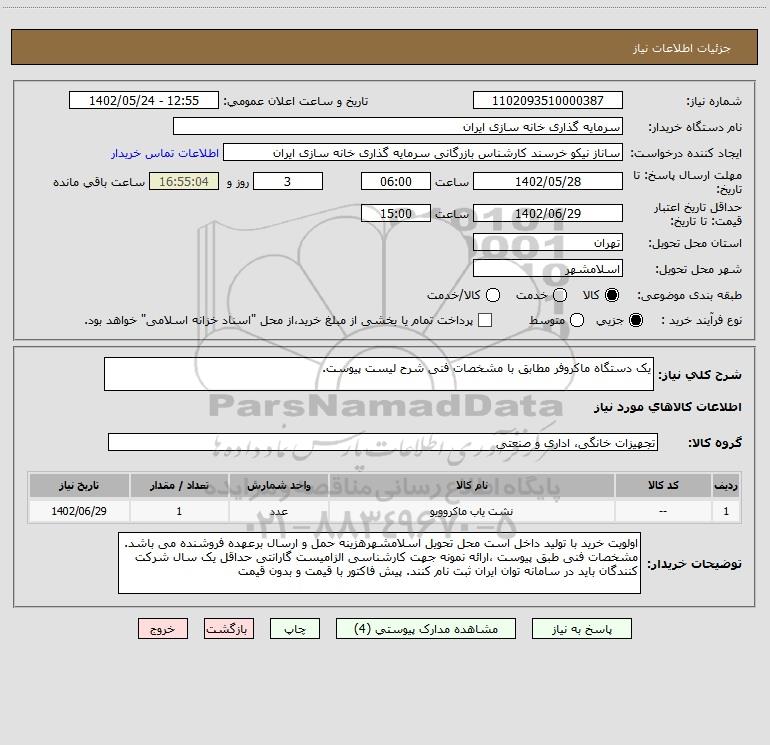The image size is (770, 745).
Task: Click the price validity time 15:00
Action: (x=396, y=214)
